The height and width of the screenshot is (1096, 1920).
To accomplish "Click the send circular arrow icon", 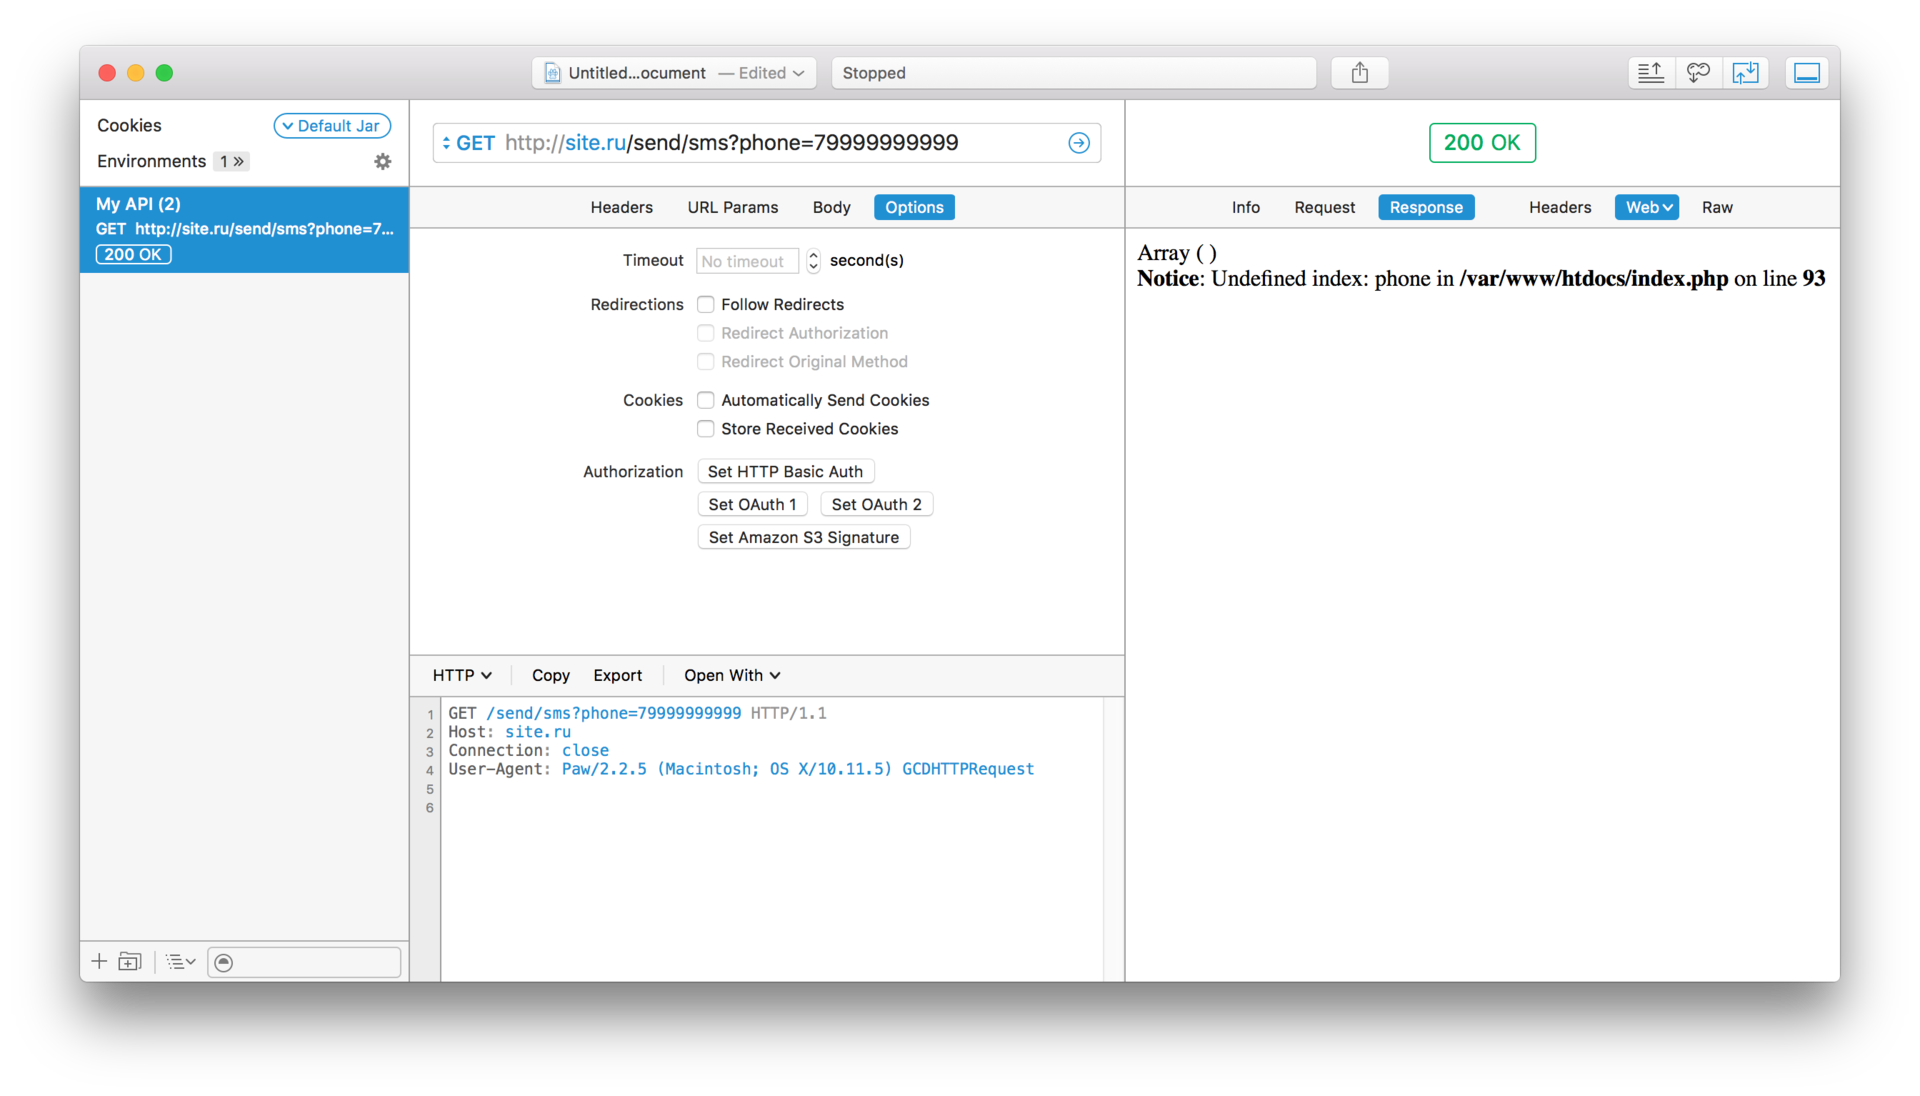I will tap(1080, 142).
